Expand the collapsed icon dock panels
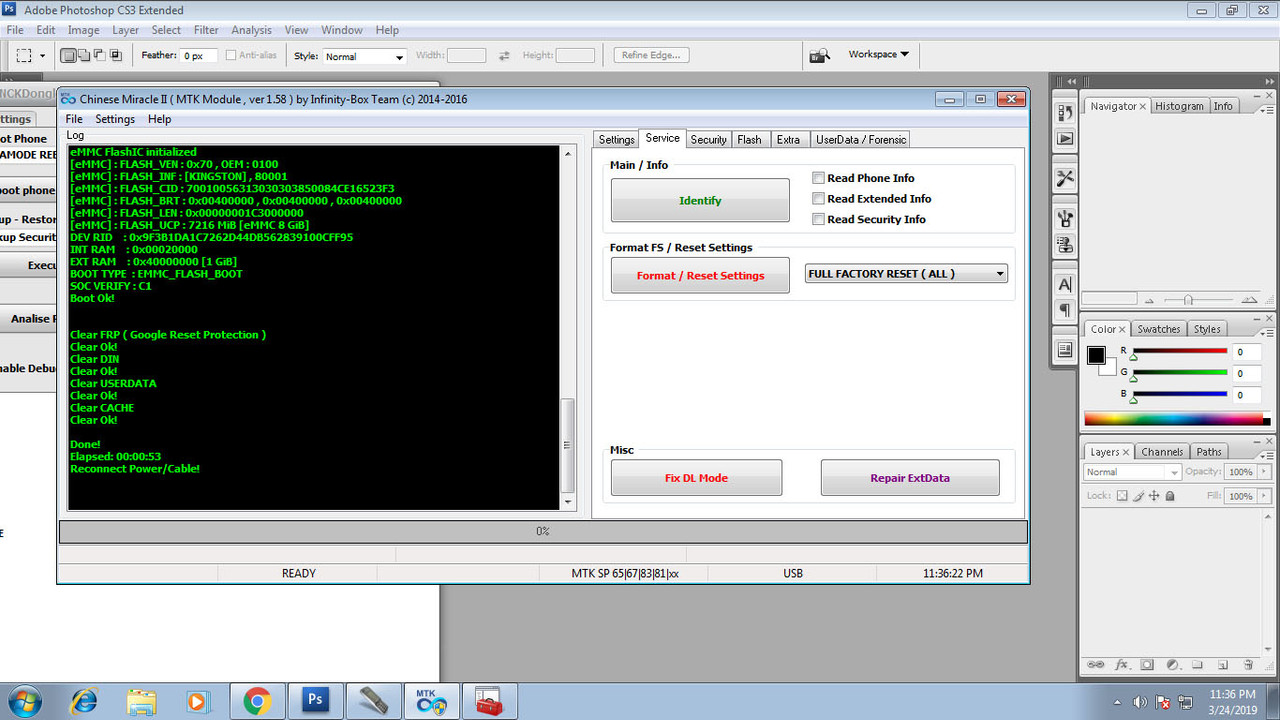Viewport: 1280px width, 720px height. [1072, 81]
